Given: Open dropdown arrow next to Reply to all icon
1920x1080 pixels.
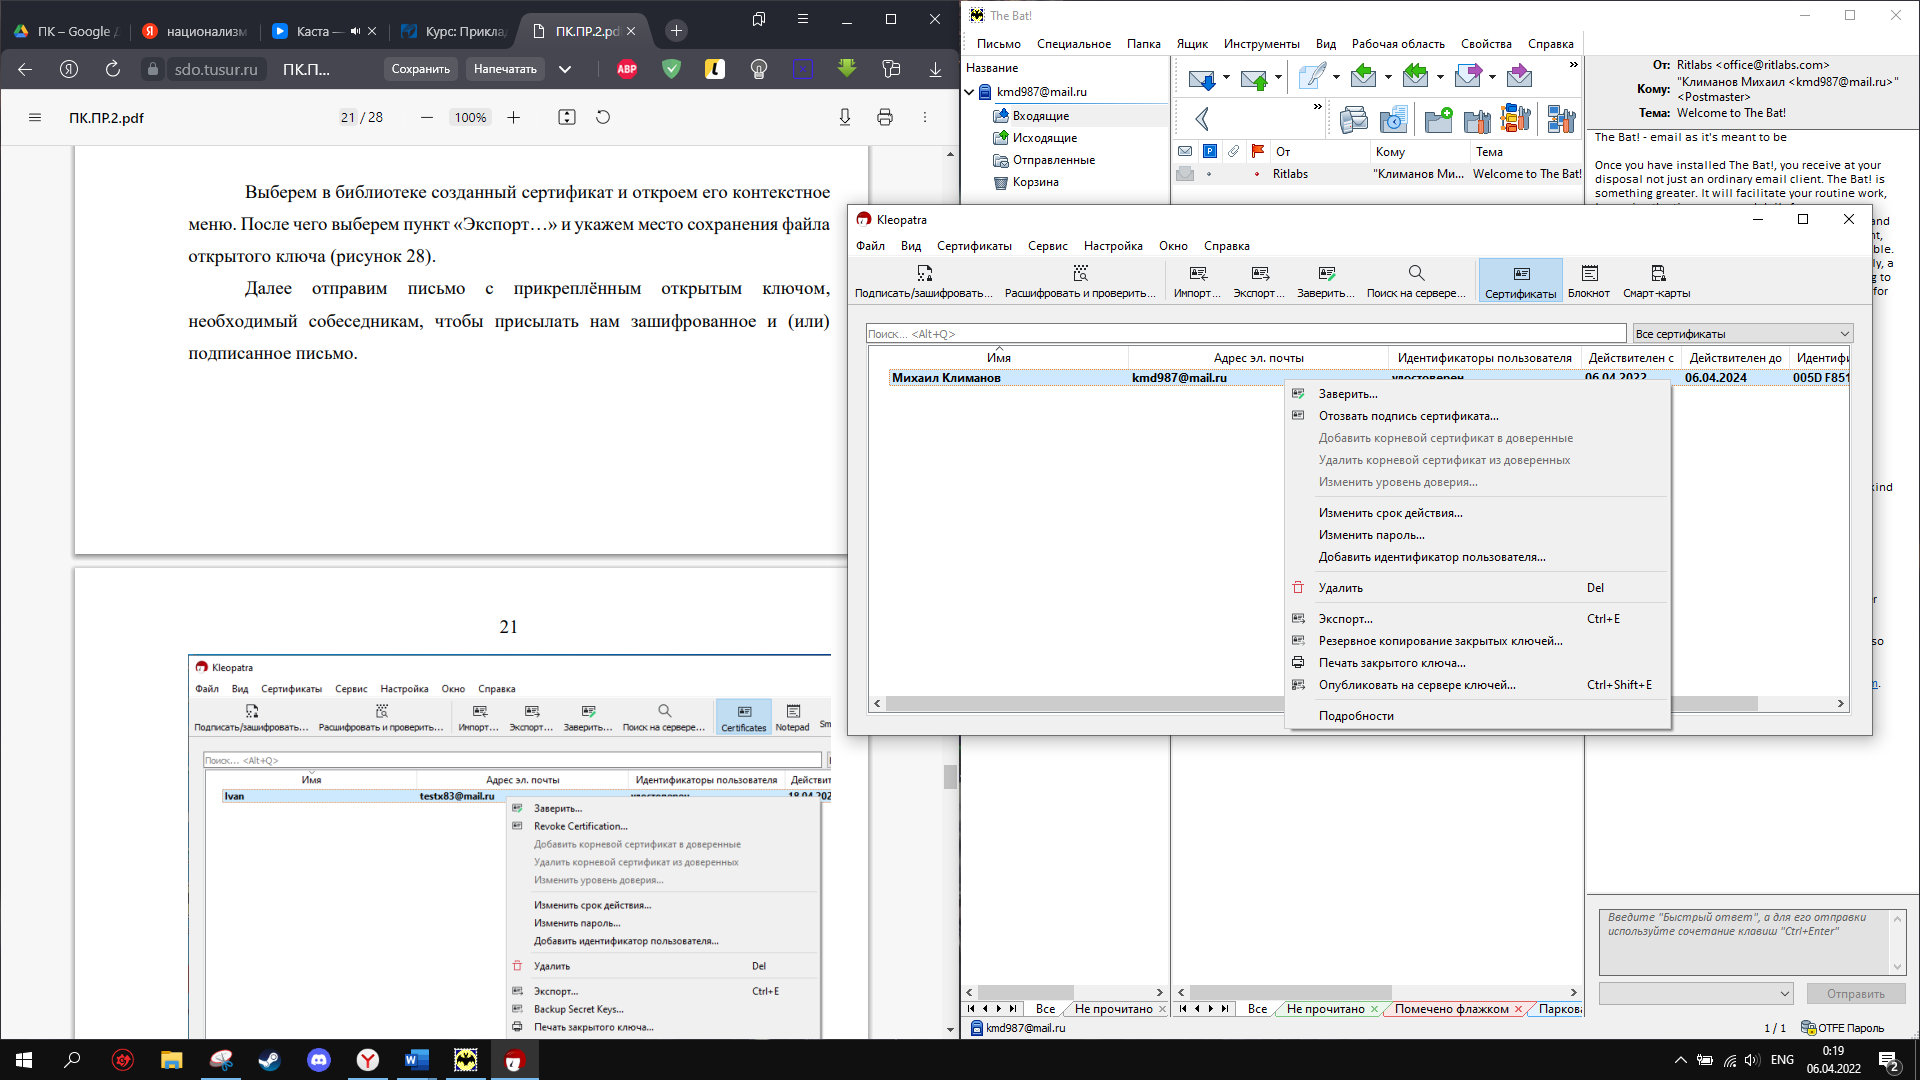Looking at the screenshot, I should tap(1440, 77).
